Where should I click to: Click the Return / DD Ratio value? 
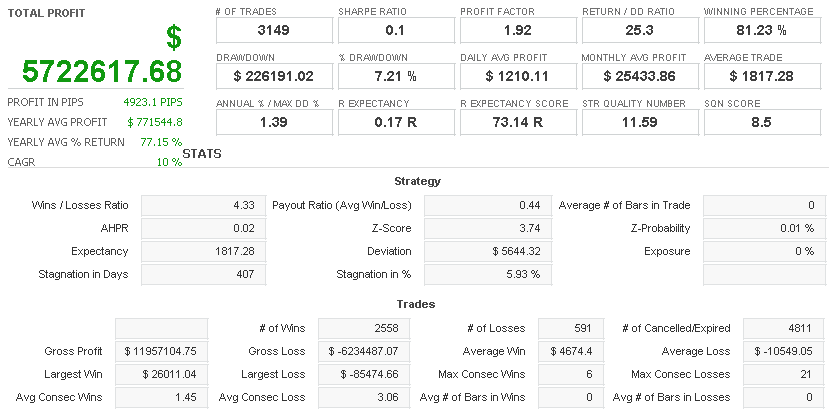point(639,29)
